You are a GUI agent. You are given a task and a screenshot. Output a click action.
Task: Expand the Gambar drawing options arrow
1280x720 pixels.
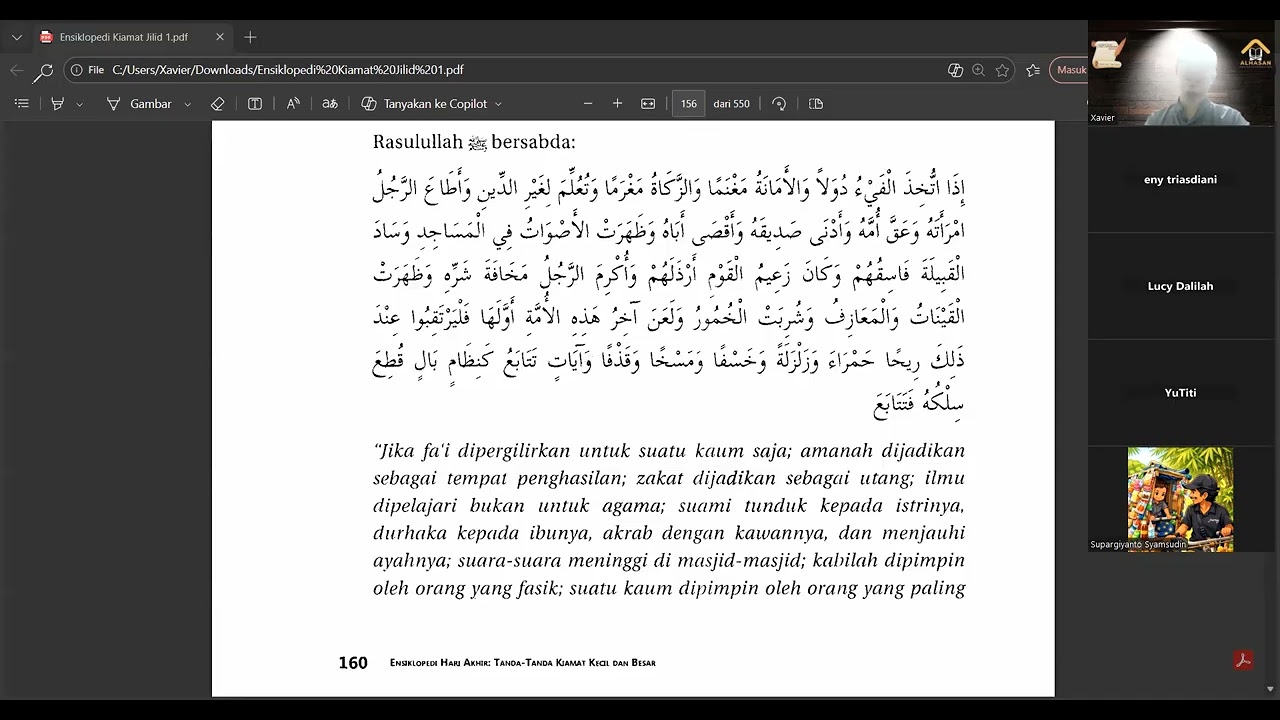coord(187,104)
